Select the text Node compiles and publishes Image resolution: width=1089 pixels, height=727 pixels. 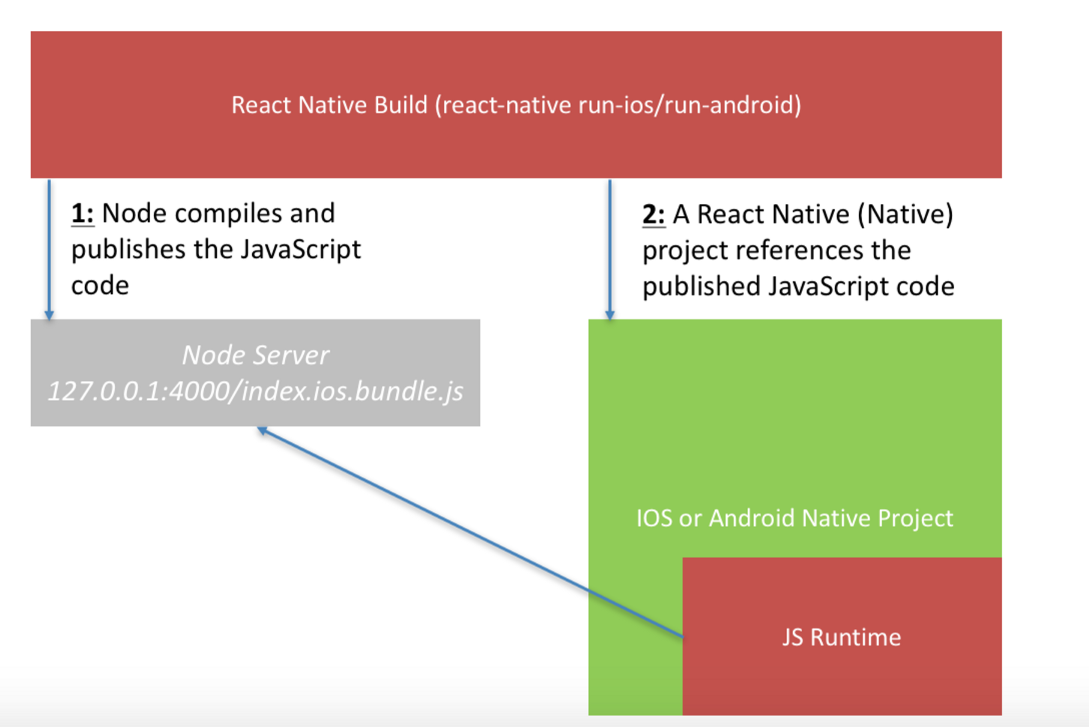click(x=200, y=230)
